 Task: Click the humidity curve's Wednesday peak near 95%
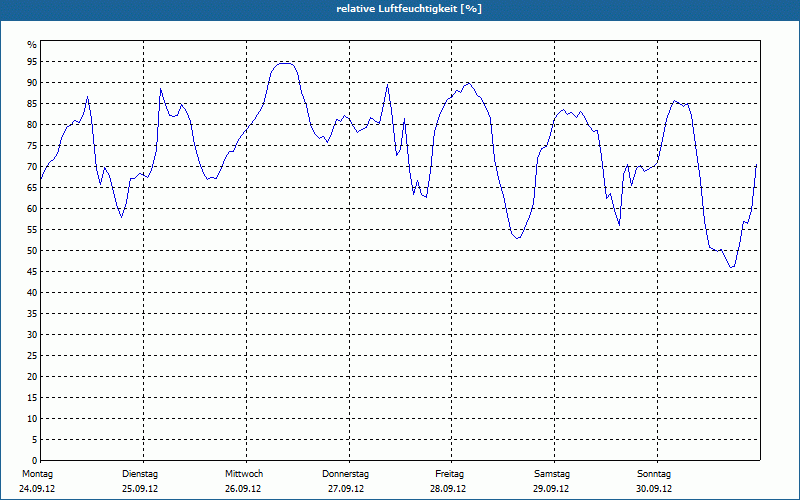(x=284, y=63)
